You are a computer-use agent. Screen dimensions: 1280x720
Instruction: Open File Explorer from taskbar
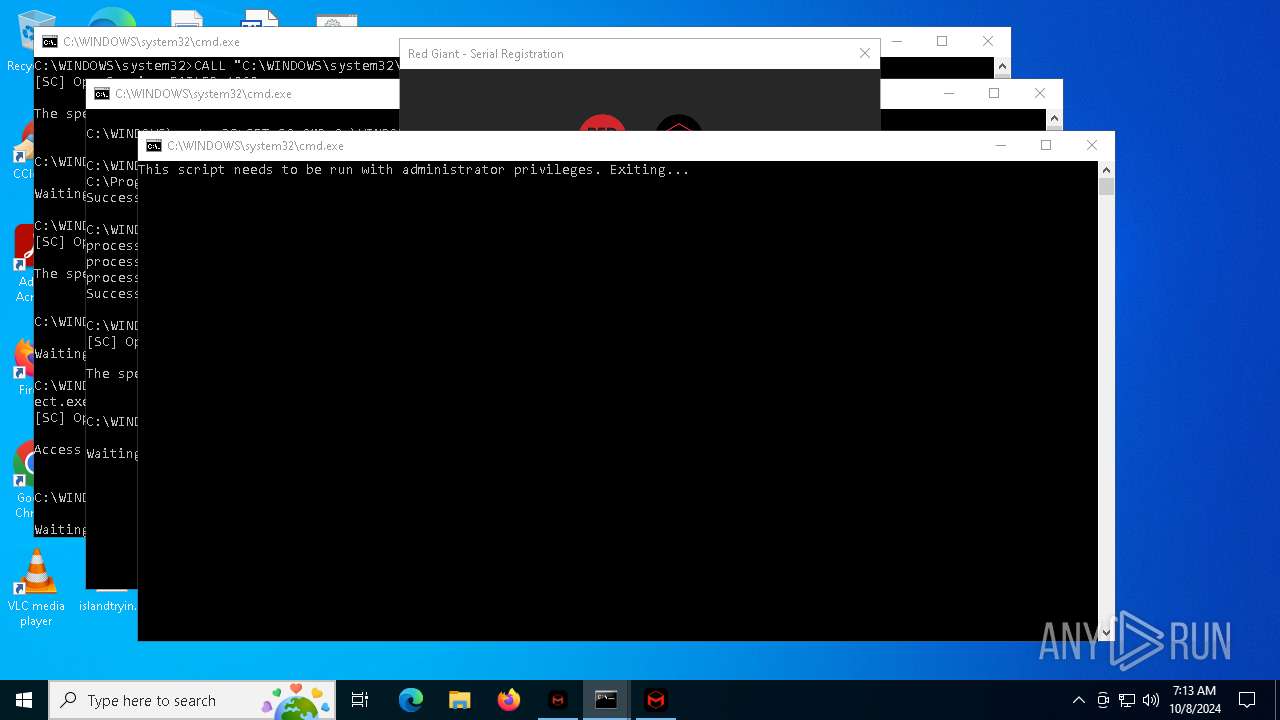click(x=459, y=700)
